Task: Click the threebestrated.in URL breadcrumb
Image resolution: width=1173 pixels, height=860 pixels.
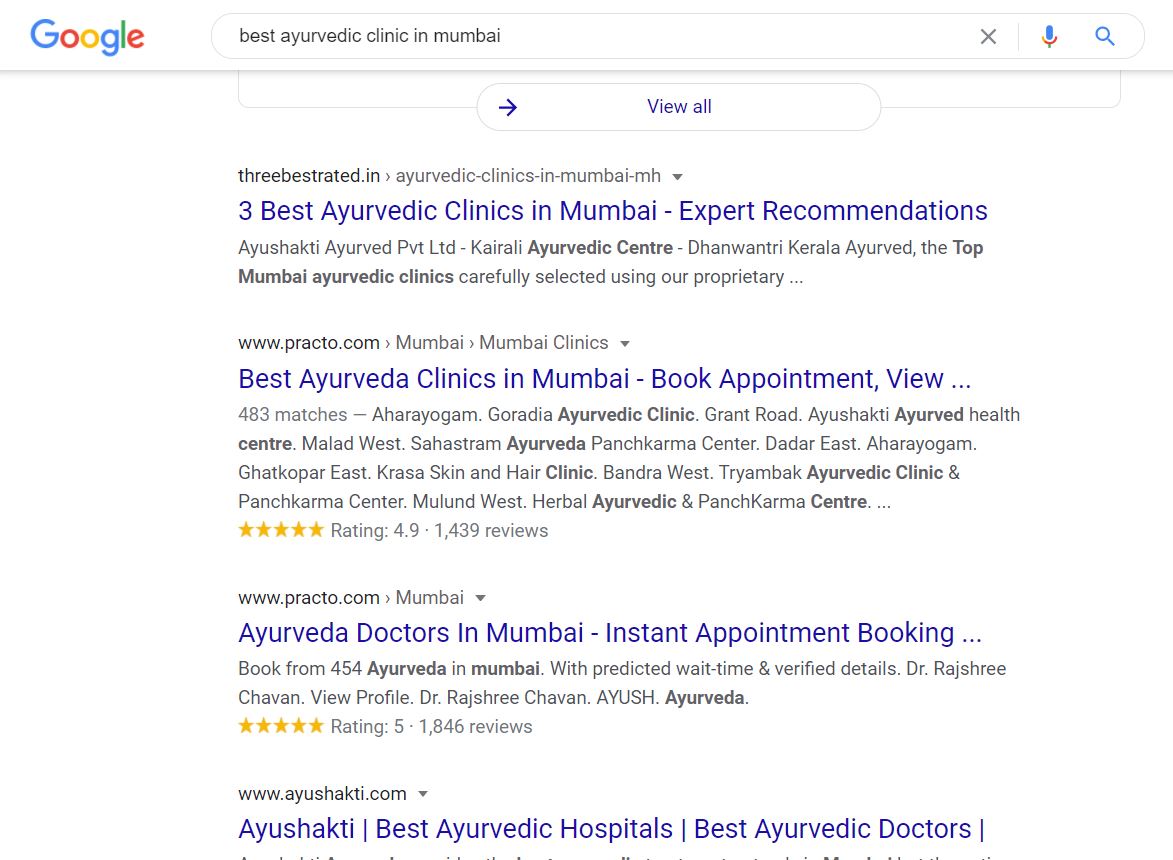Action: (x=450, y=176)
